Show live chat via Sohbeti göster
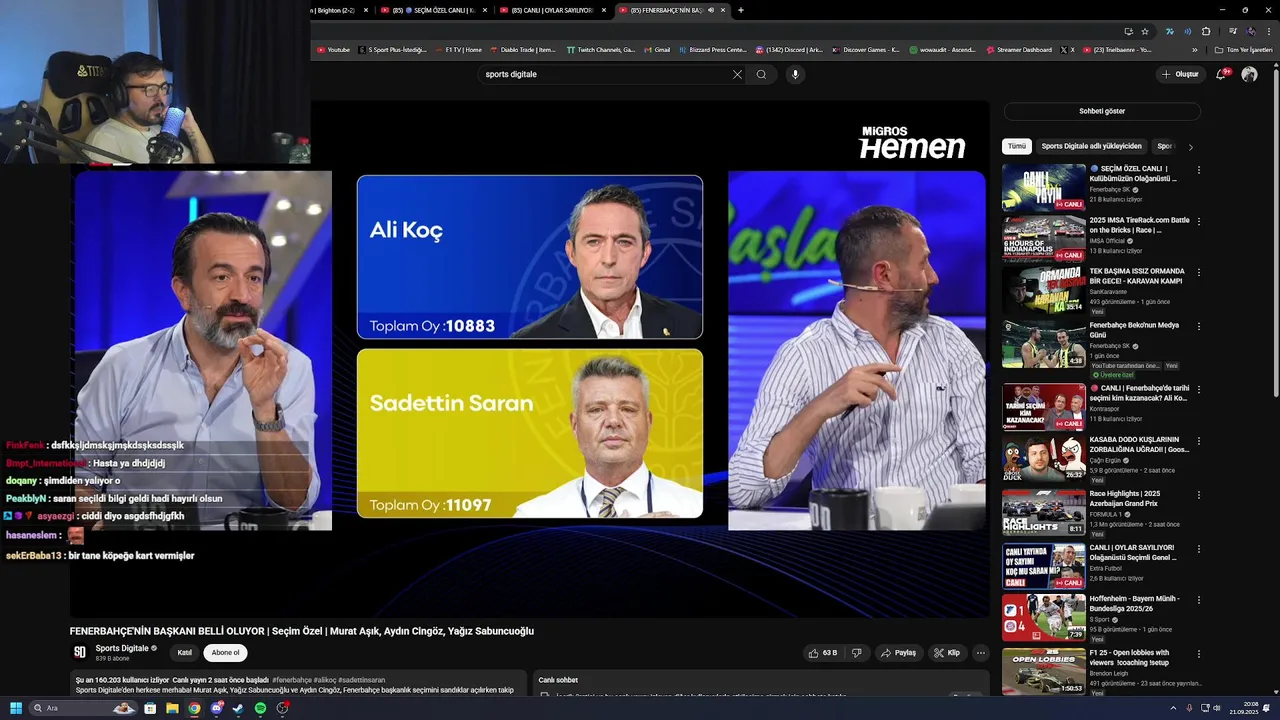The width and height of the screenshot is (1280, 720). (x=1102, y=111)
